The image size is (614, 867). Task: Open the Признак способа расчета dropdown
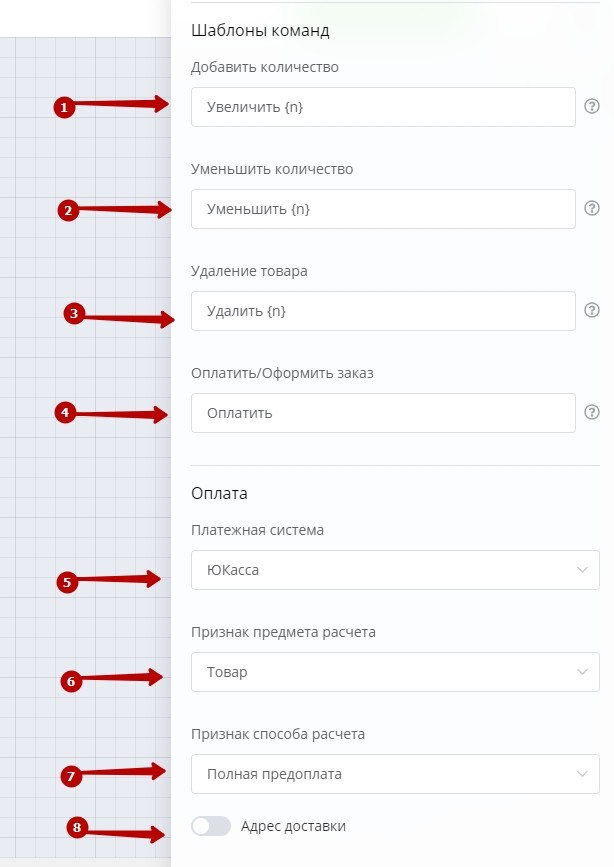(x=394, y=774)
